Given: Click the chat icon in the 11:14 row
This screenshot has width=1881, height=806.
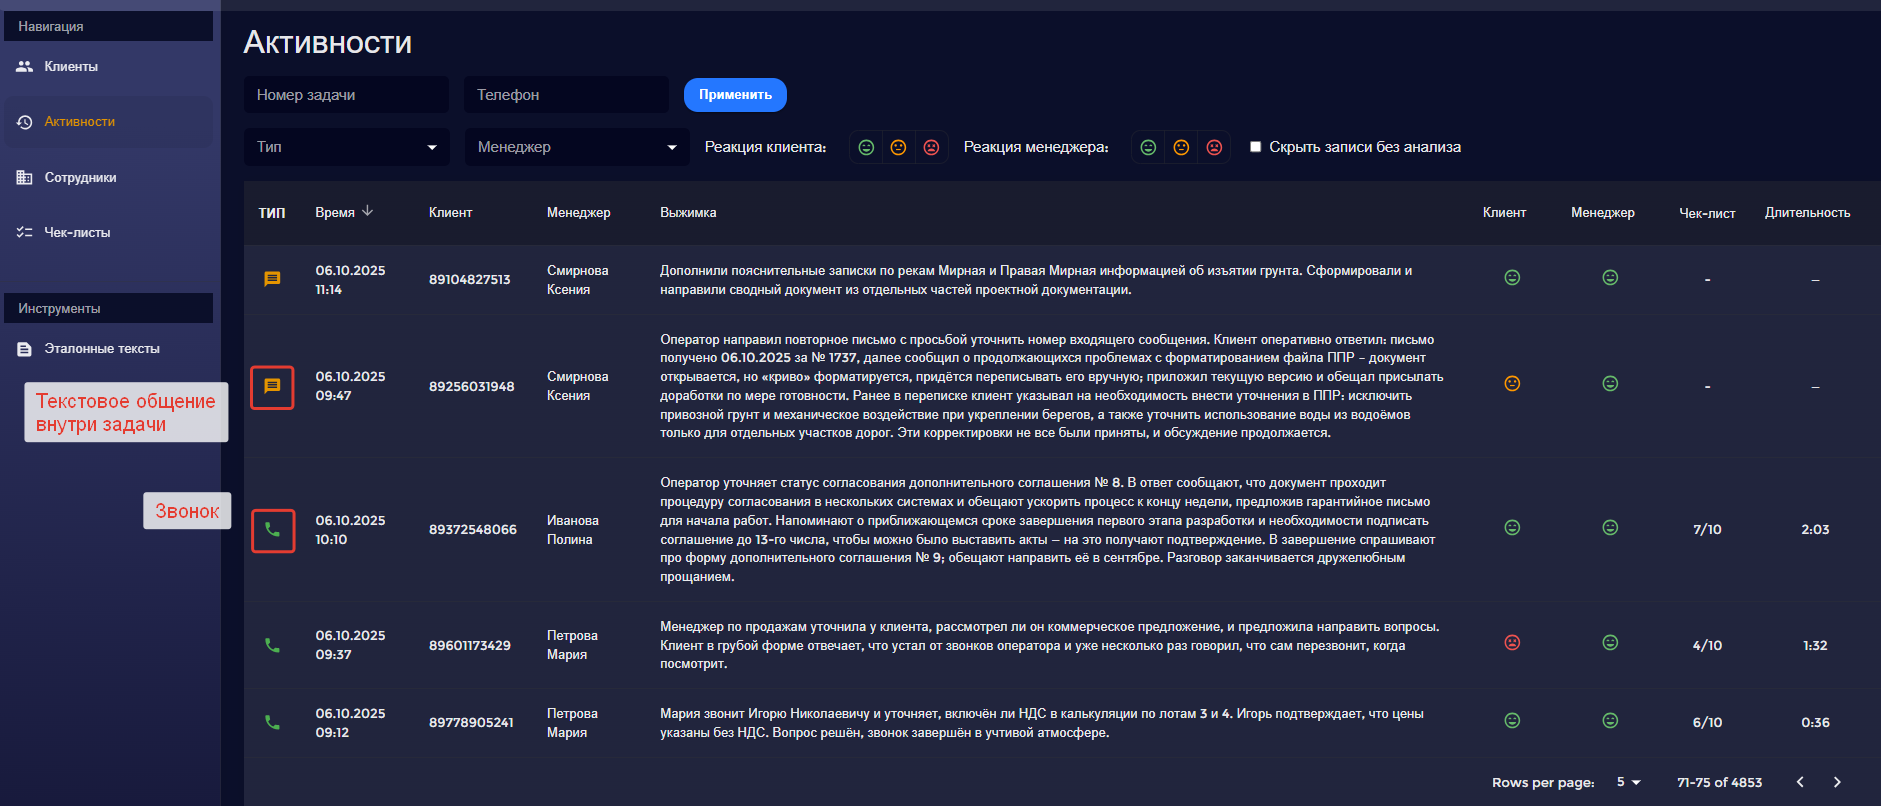Looking at the screenshot, I should click(x=272, y=279).
